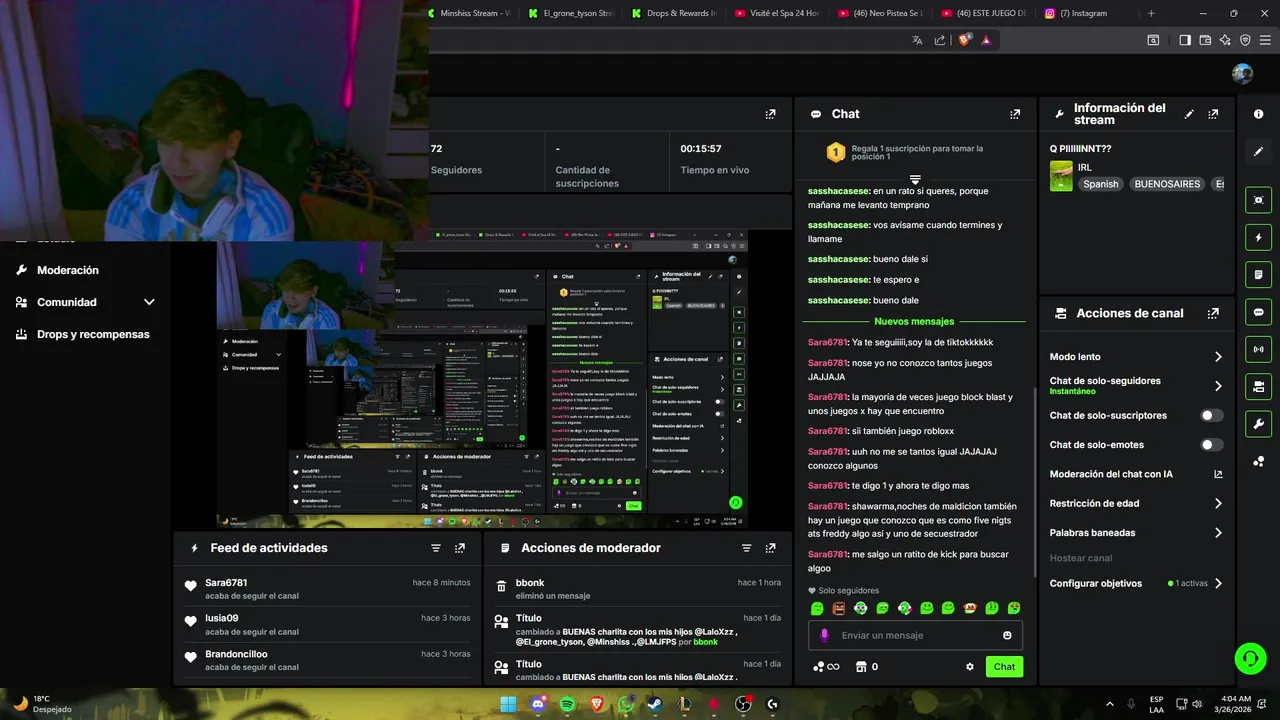Open Spotify from the Windows taskbar
Screen dimensions: 1280x720
pyautogui.click(x=568, y=704)
